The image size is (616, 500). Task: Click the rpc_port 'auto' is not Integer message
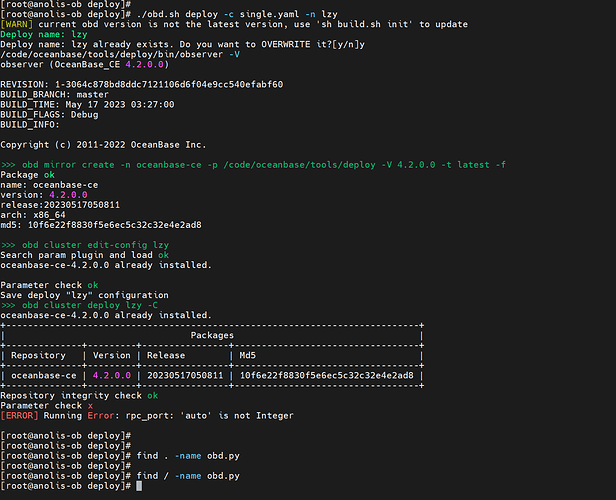(209, 416)
